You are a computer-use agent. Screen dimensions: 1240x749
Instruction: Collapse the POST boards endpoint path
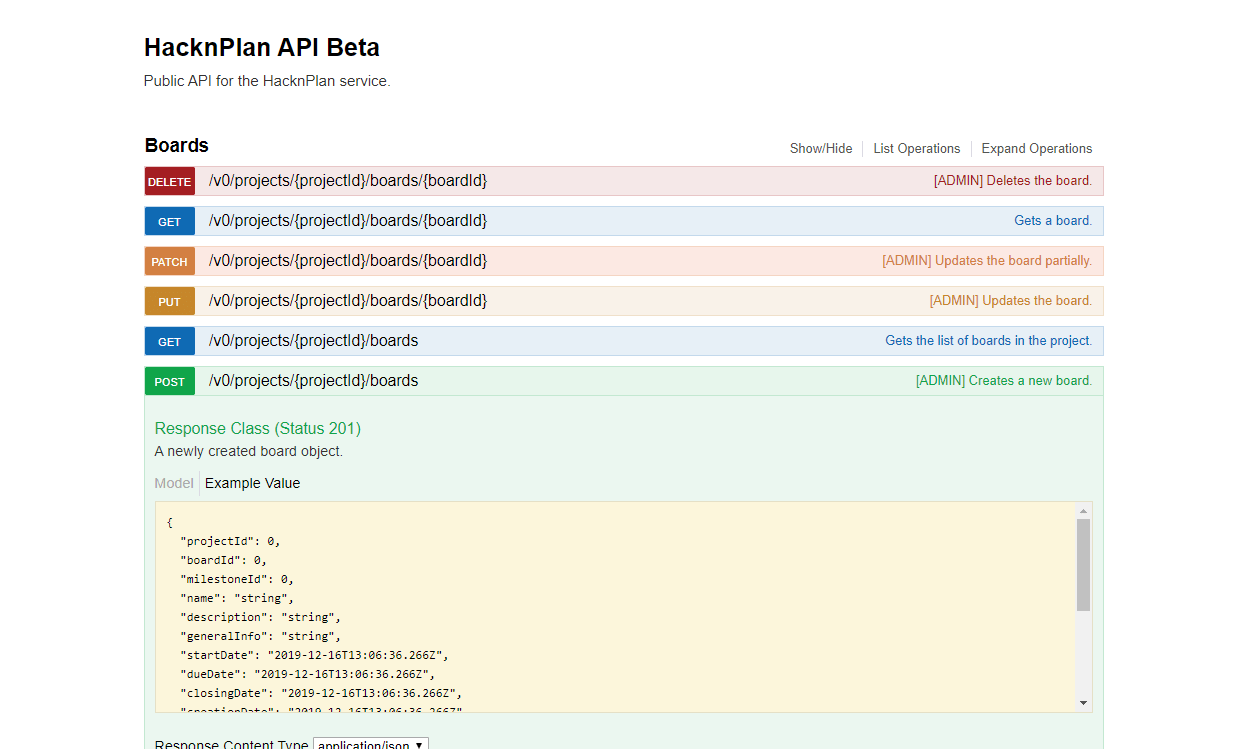[x=313, y=381]
